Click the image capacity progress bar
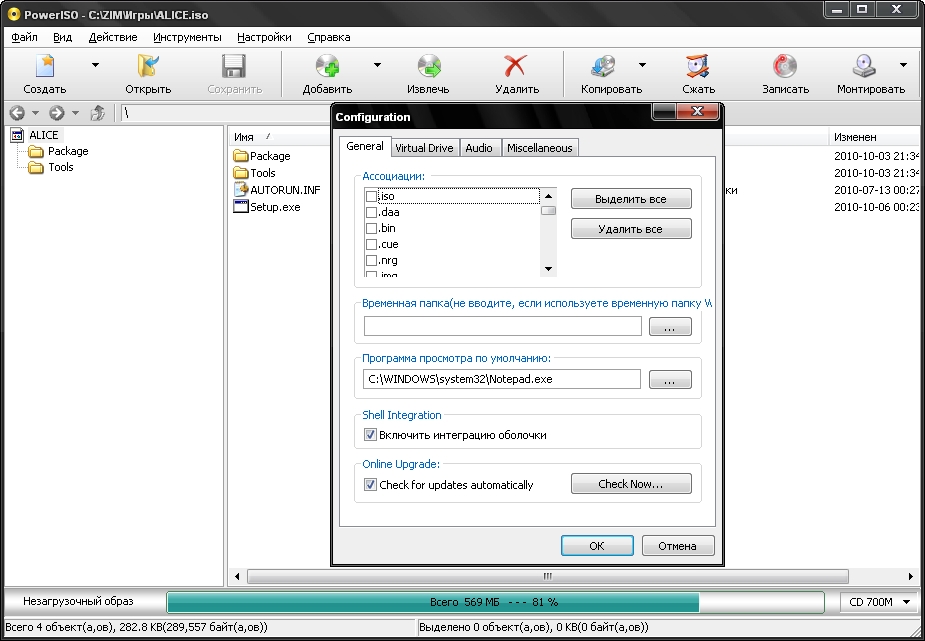Screen dimensions: 925x641 click(496, 602)
